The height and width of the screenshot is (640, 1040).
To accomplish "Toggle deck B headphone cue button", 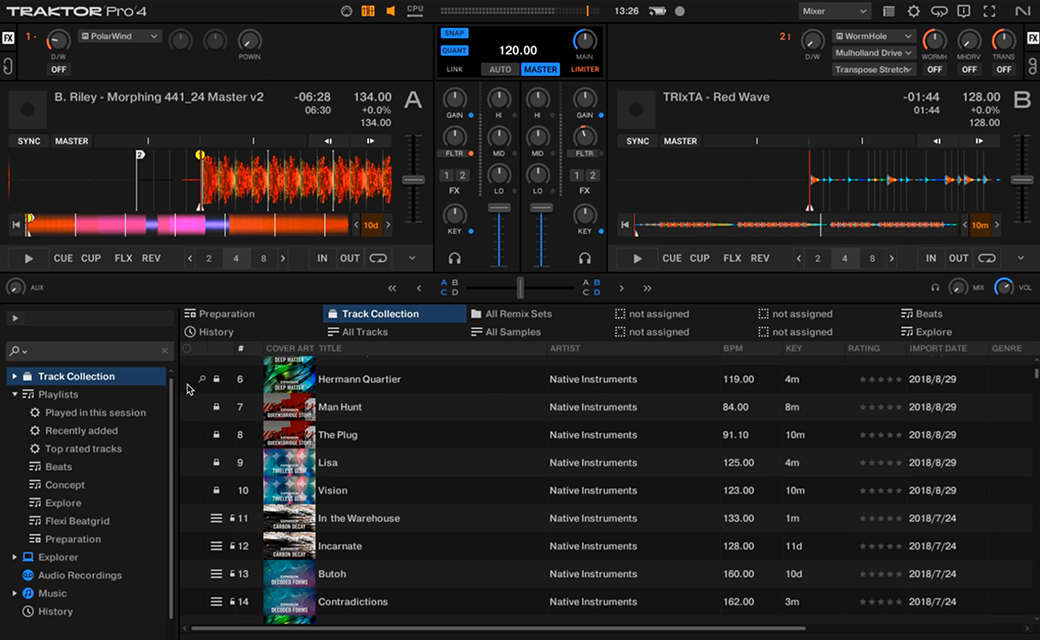I will point(584,258).
